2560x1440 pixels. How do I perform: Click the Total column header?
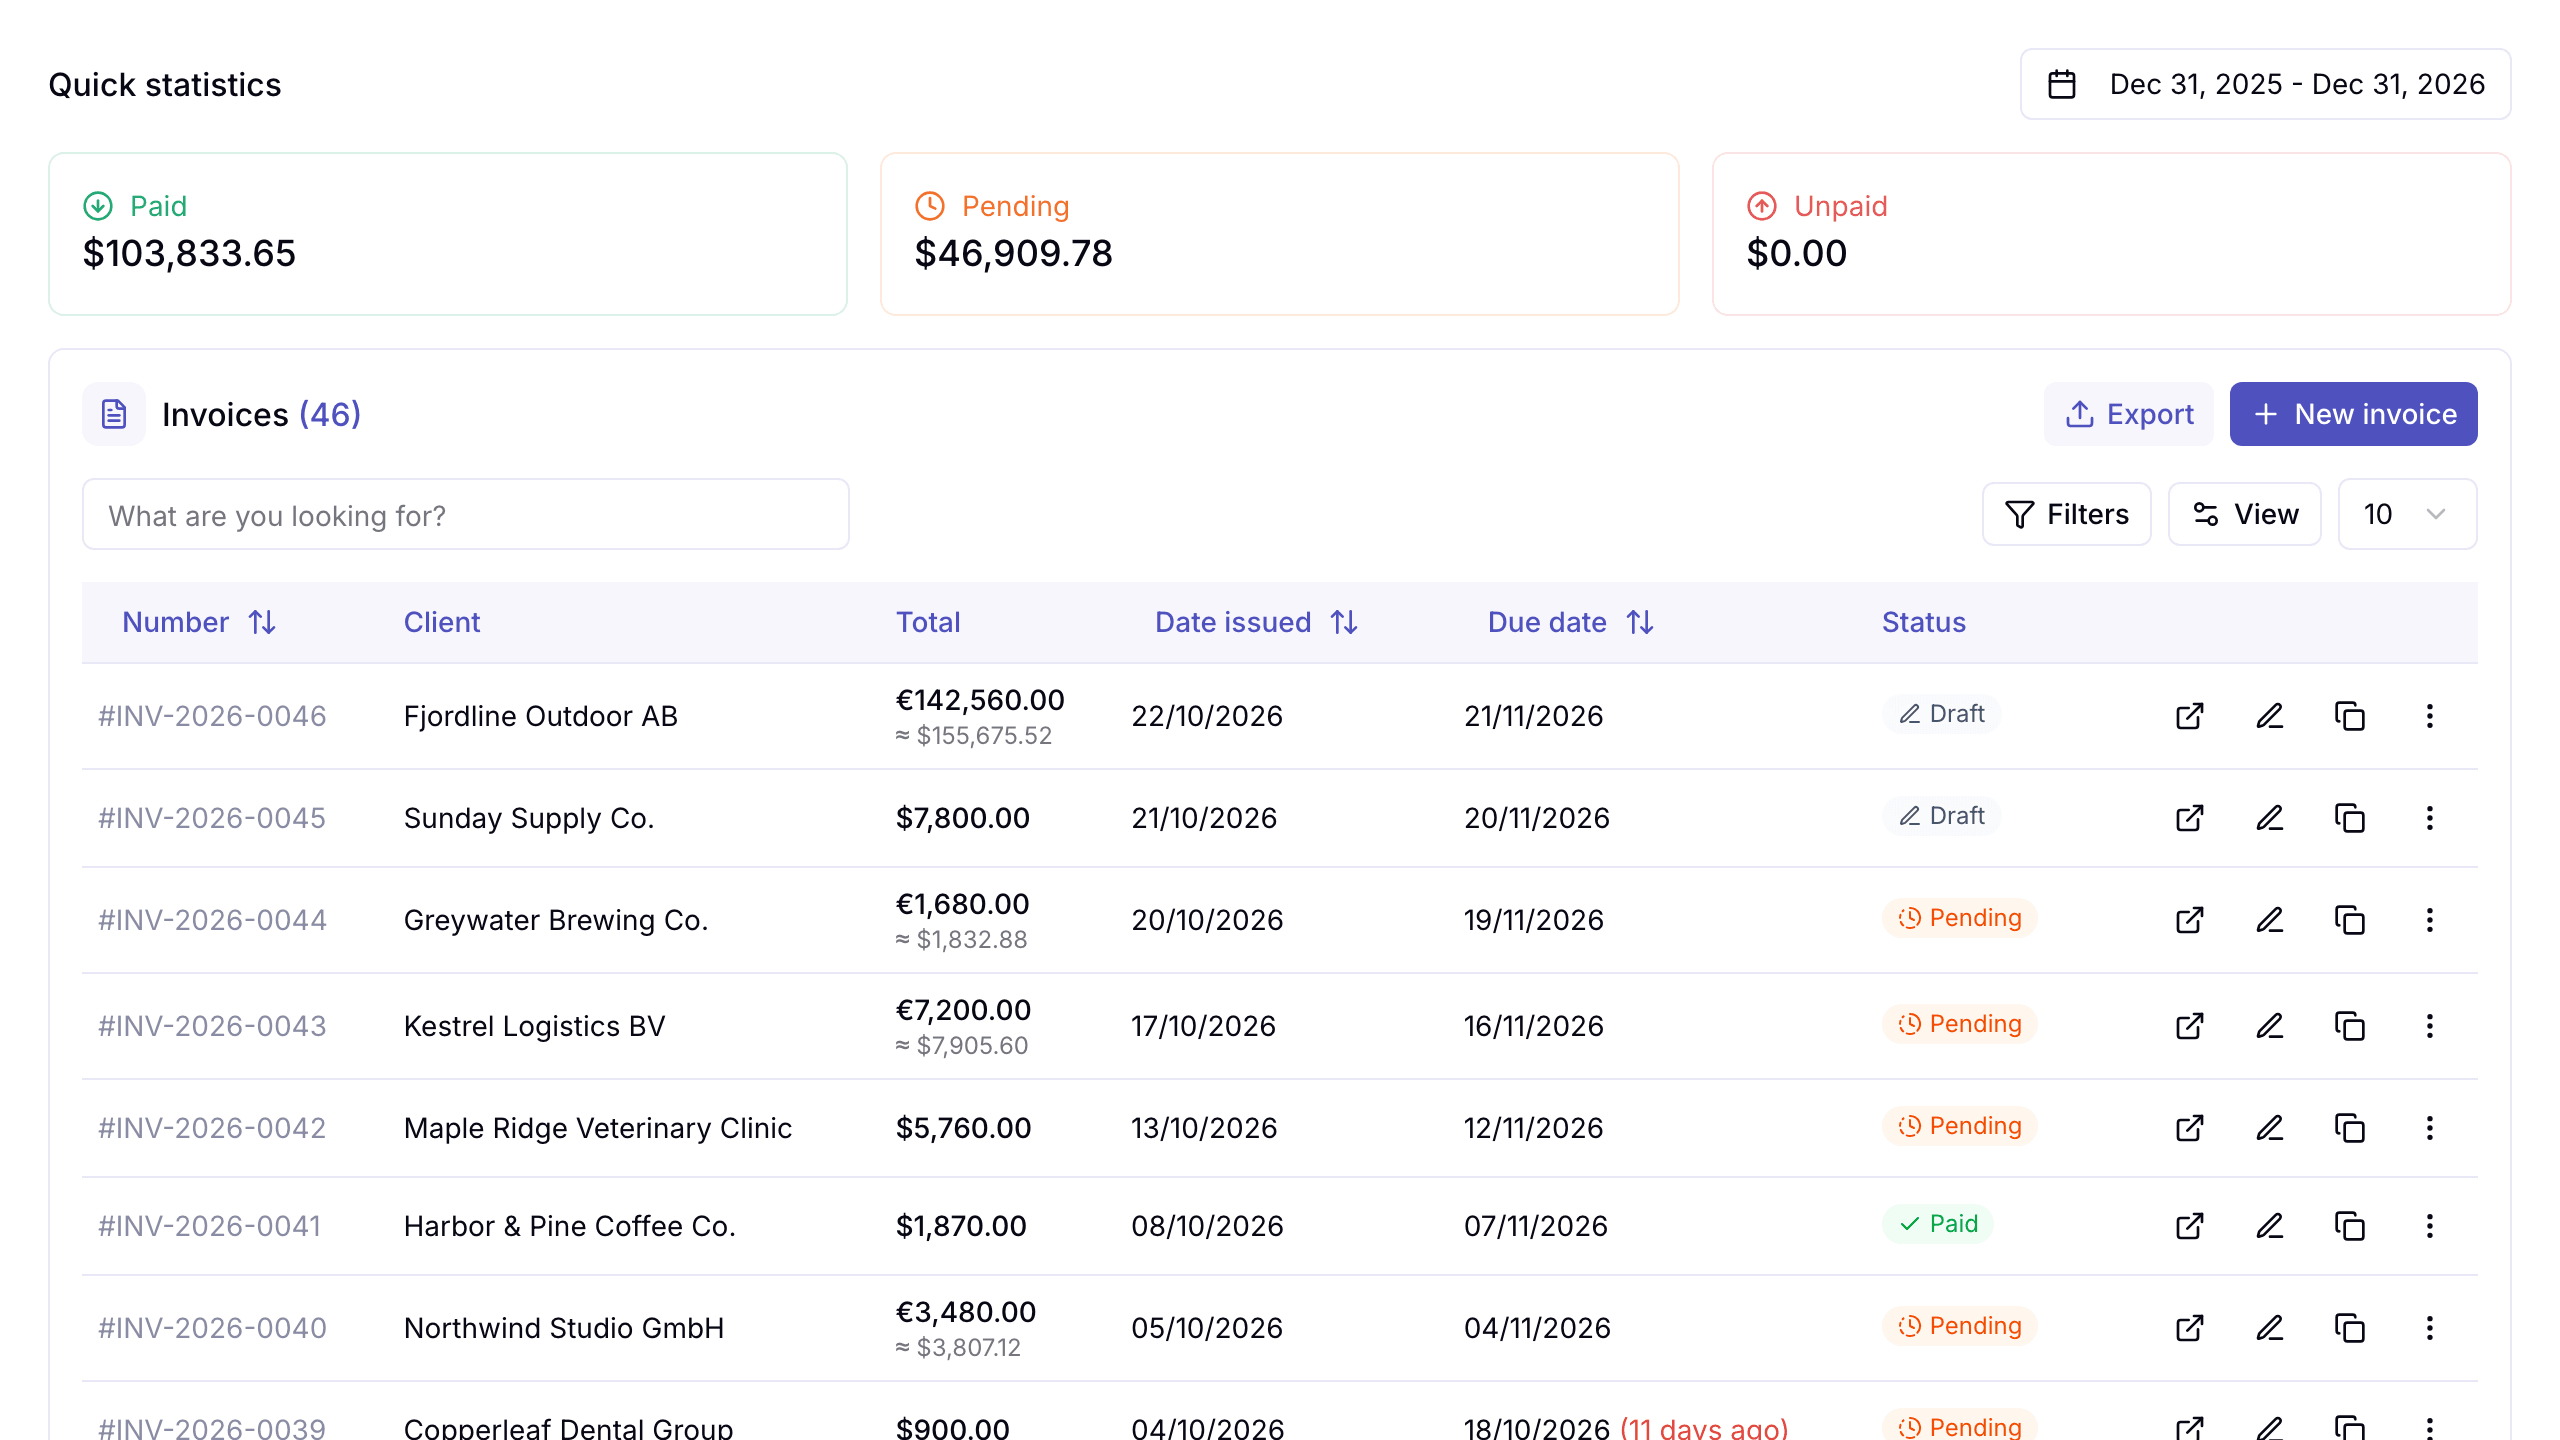click(x=928, y=622)
